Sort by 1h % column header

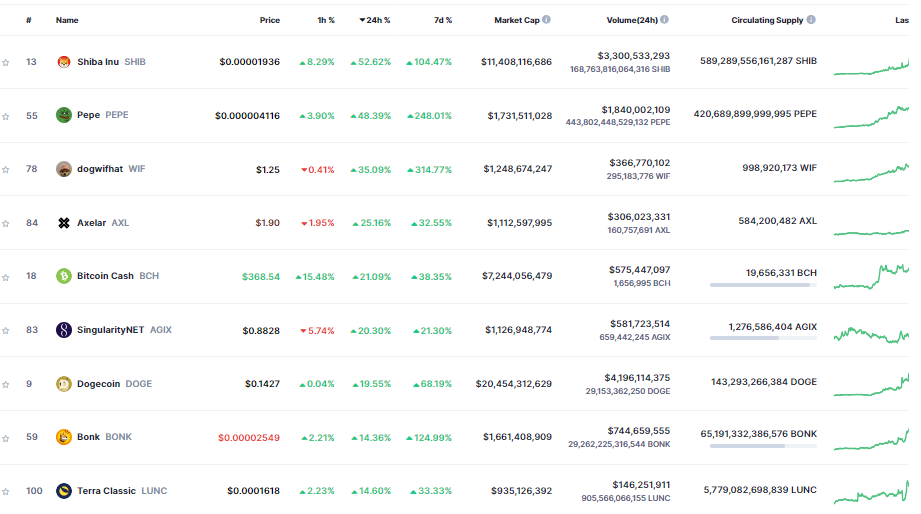pos(326,20)
